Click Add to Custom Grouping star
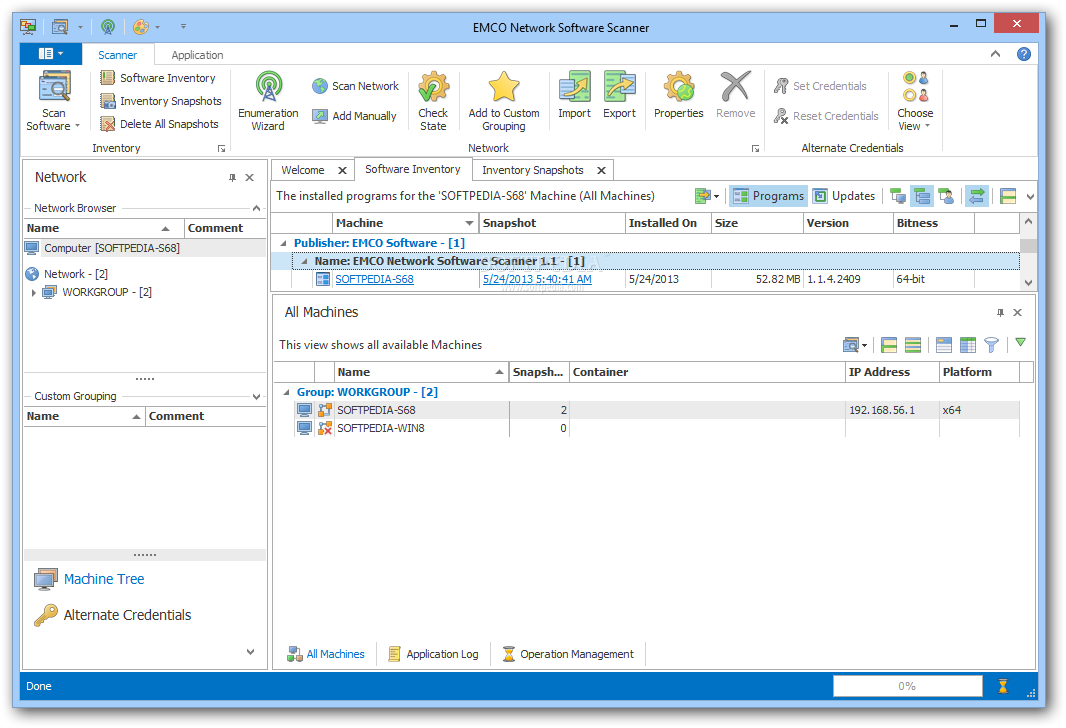Image resolution: width=1066 pixels, height=728 pixels. click(x=504, y=101)
